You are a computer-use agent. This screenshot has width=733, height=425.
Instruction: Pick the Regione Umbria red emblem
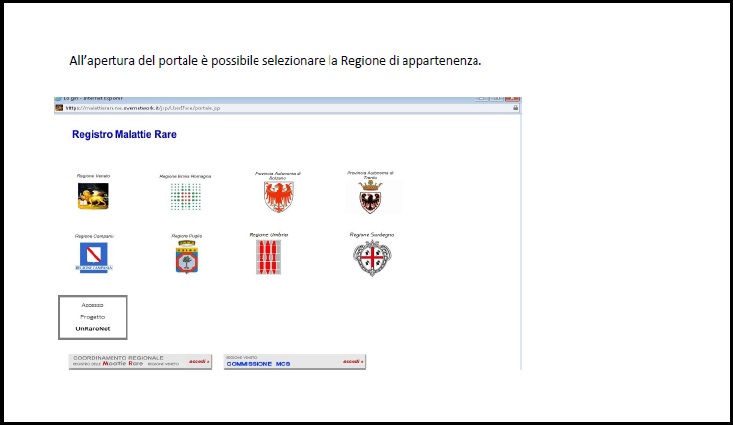tap(268, 257)
